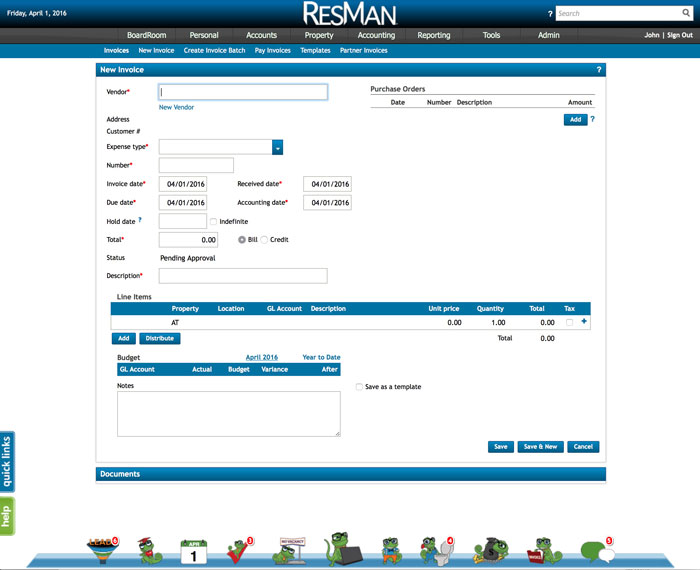The height and width of the screenshot is (570, 700).
Task: Click the Accounting date field
Action: (x=327, y=203)
